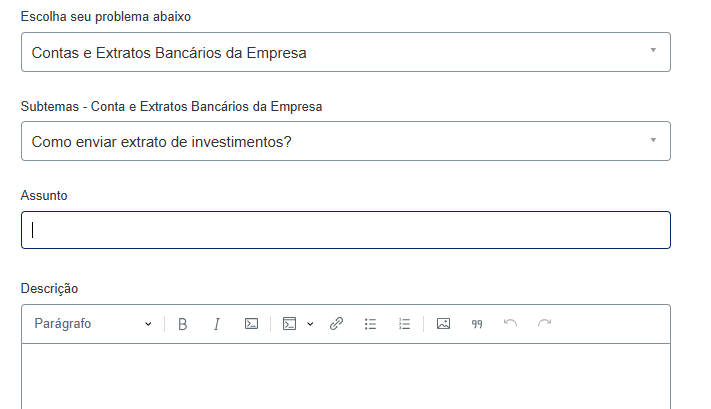
Task: Open the insert link tool
Action: (x=336, y=324)
